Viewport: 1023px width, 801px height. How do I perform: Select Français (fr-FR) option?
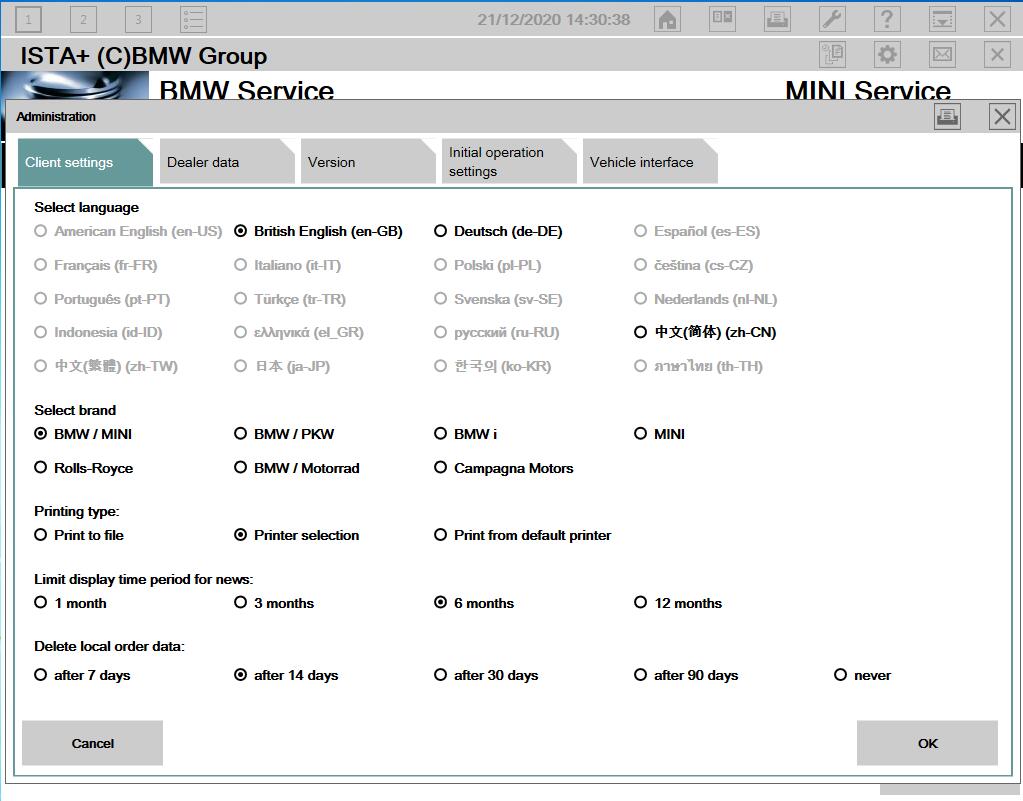coord(96,265)
